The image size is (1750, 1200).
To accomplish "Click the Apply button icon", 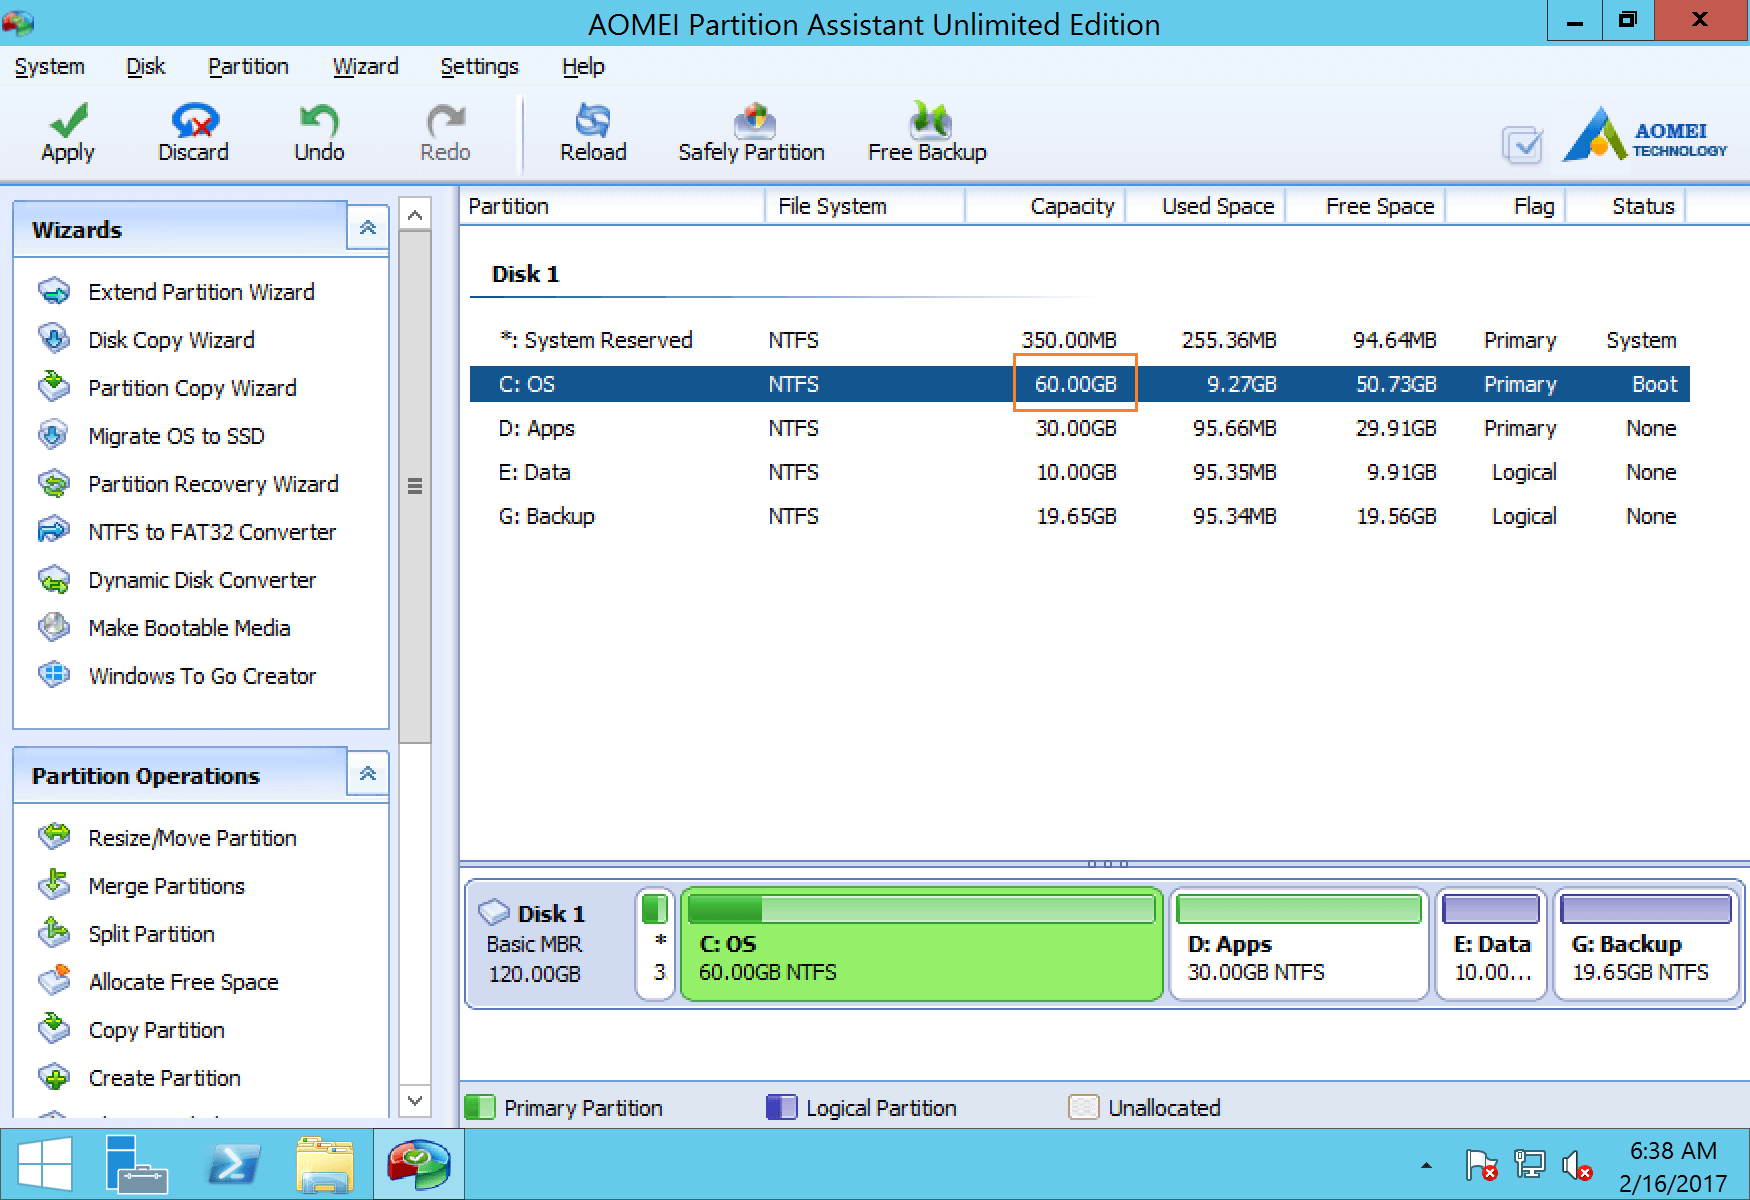I will pyautogui.click(x=66, y=122).
